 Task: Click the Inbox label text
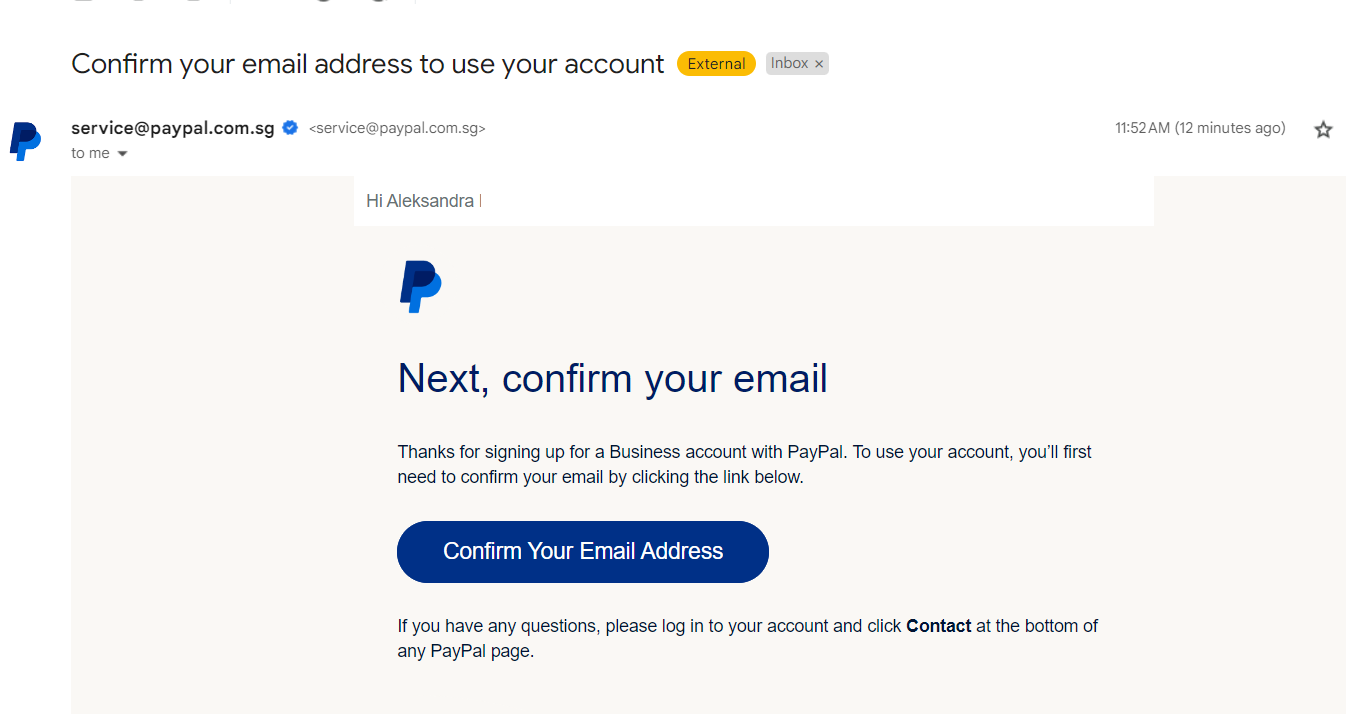(789, 63)
